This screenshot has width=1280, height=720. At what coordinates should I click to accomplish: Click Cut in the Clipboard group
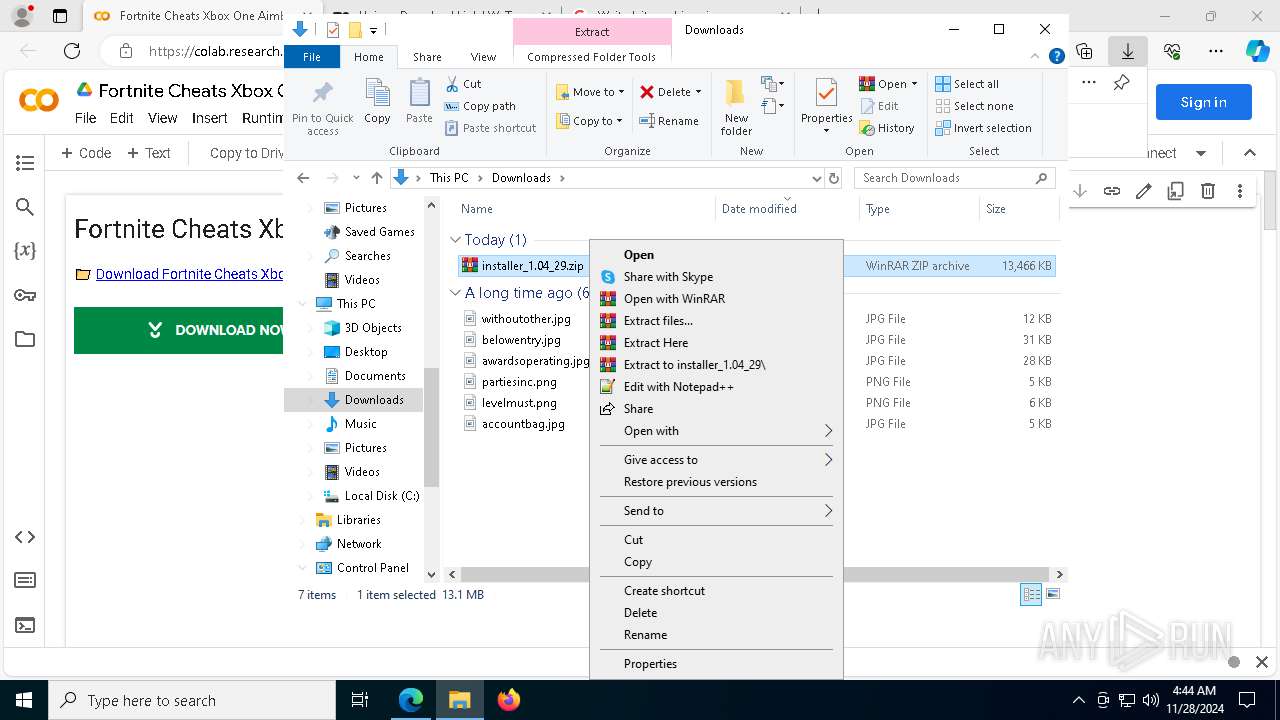[x=463, y=84]
